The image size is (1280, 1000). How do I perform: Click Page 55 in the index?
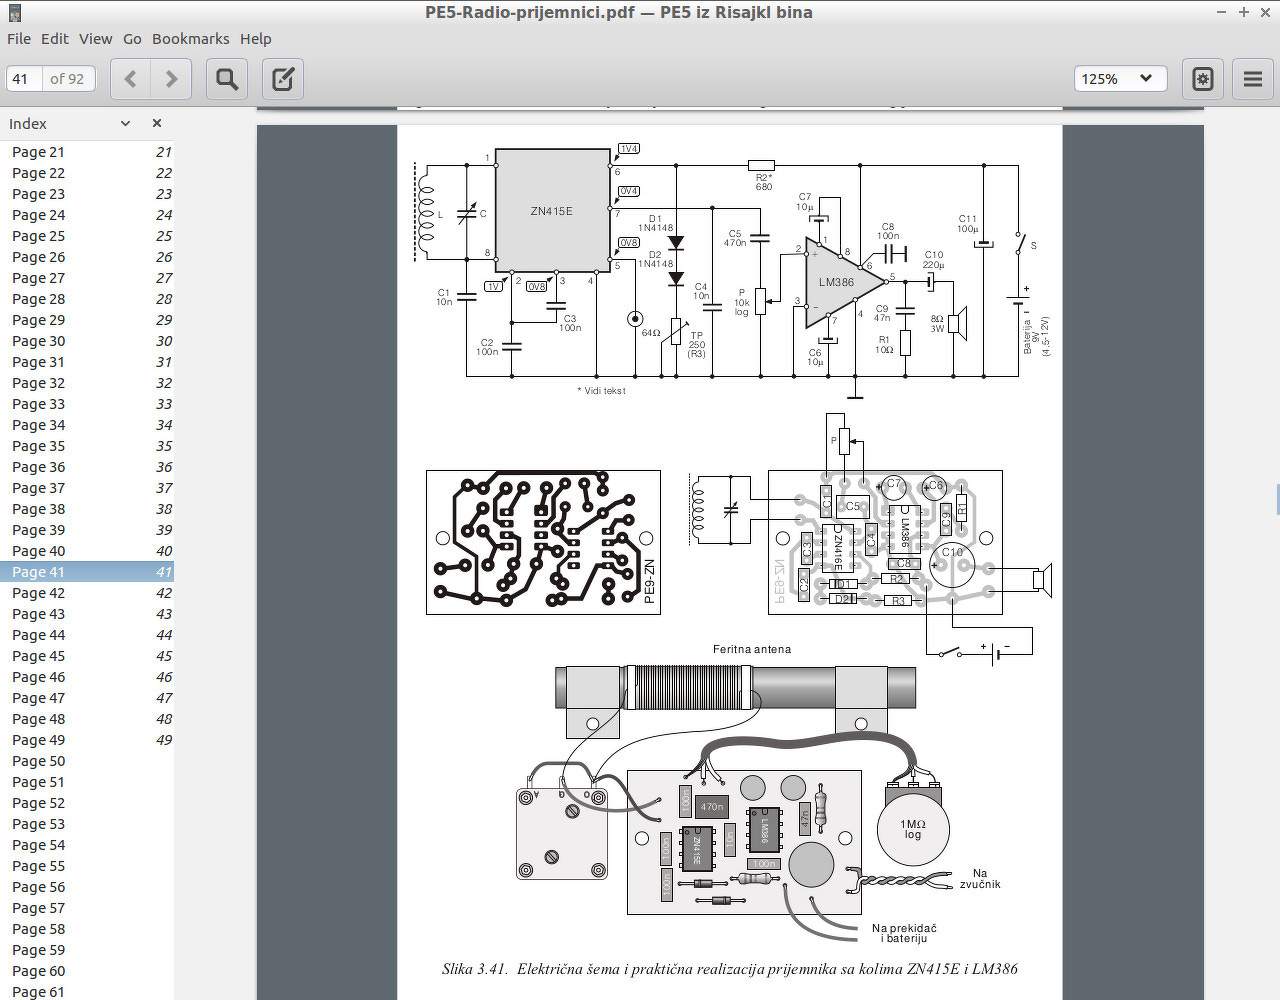pyautogui.click(x=87, y=866)
